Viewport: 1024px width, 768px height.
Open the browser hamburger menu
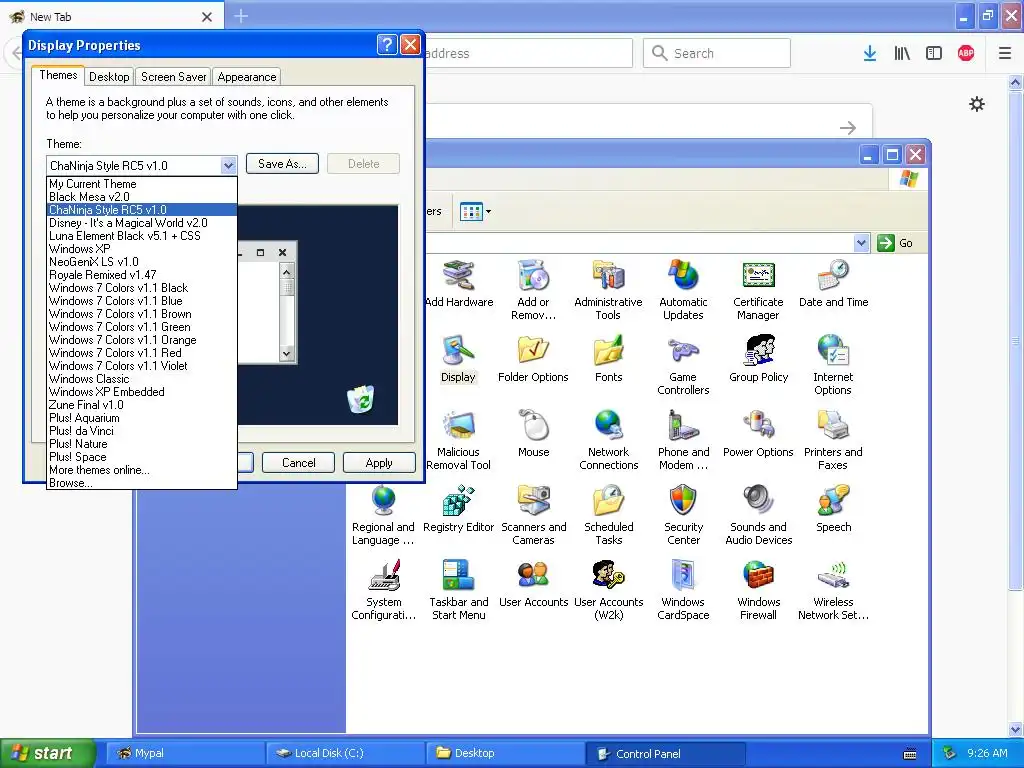pyautogui.click(x=1005, y=54)
